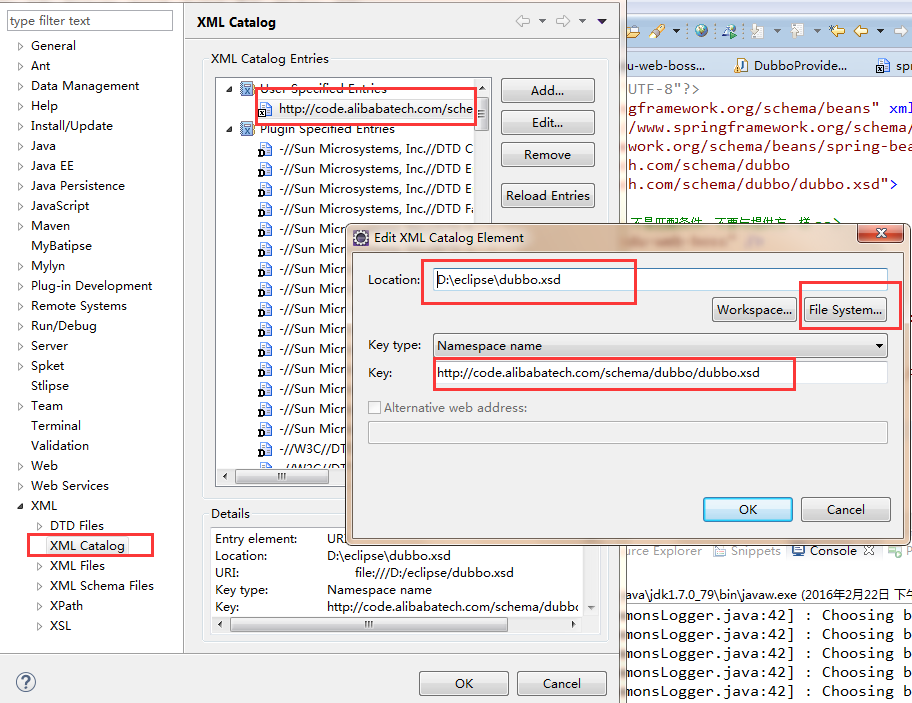Click the Edit... button
The width and height of the screenshot is (912, 703).
547,123
